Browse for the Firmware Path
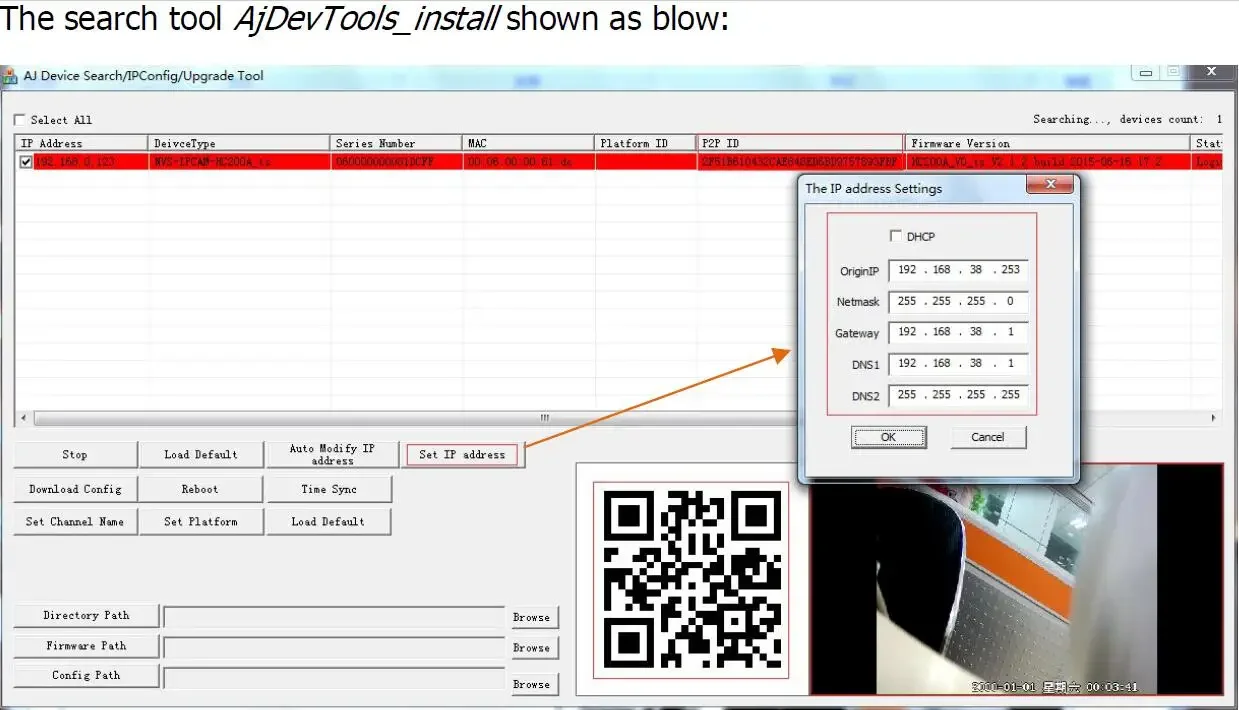The image size is (1239, 710). (531, 648)
